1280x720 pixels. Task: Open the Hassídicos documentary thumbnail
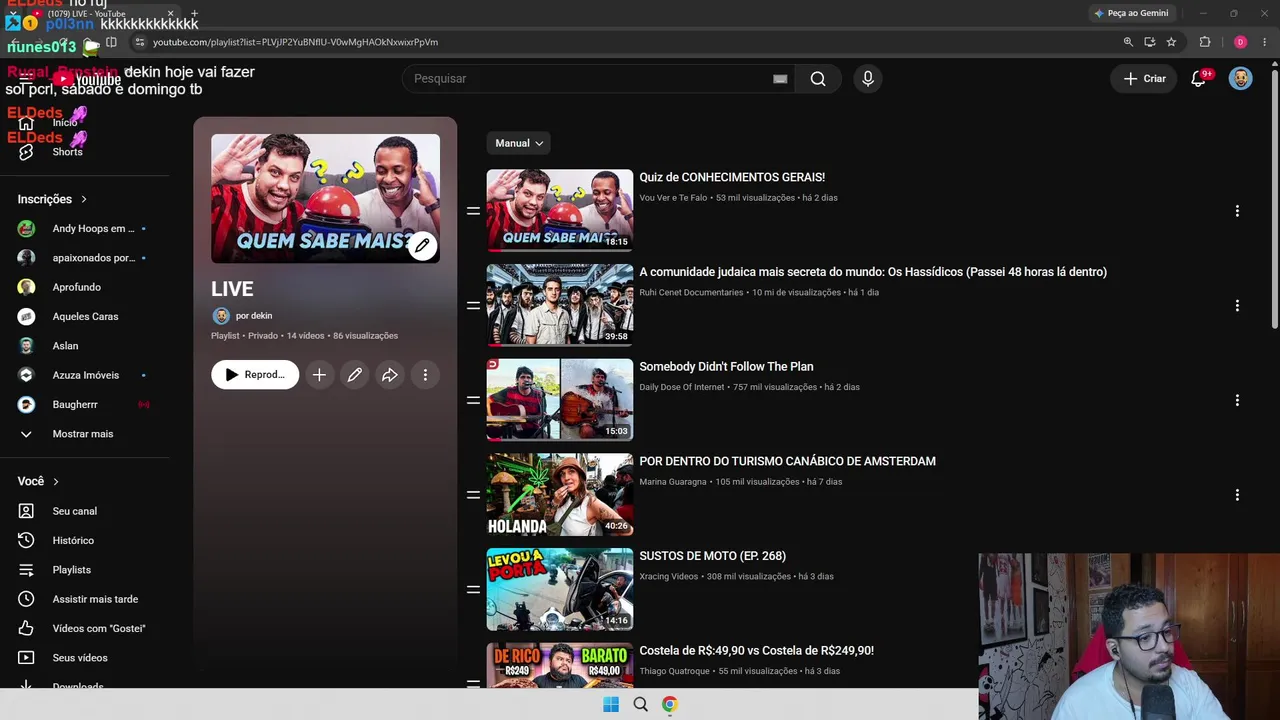[x=560, y=305]
